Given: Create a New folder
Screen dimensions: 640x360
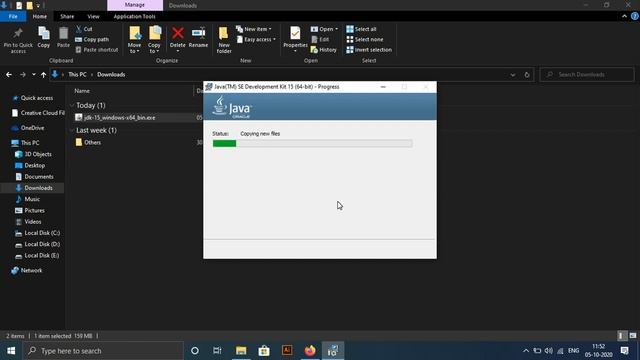Looking at the screenshot, I should (x=224, y=40).
